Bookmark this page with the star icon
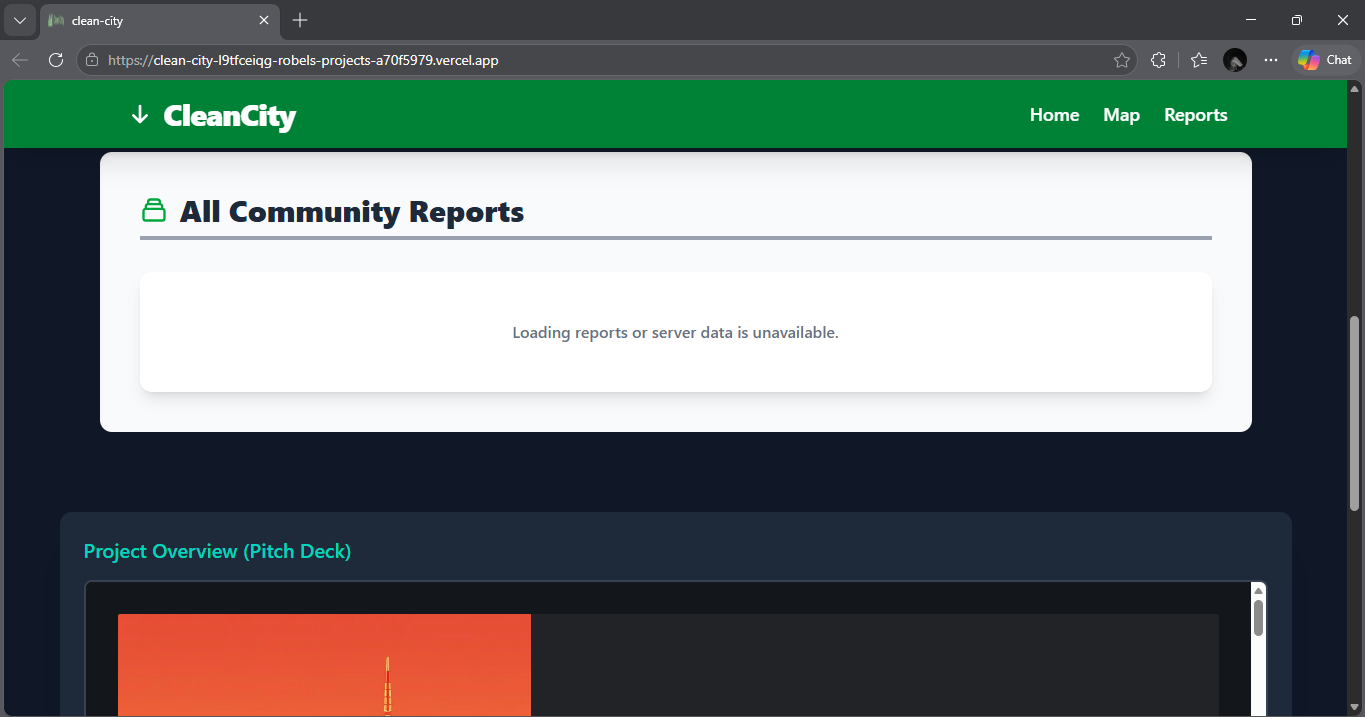The image size is (1365, 717). pos(1122,60)
